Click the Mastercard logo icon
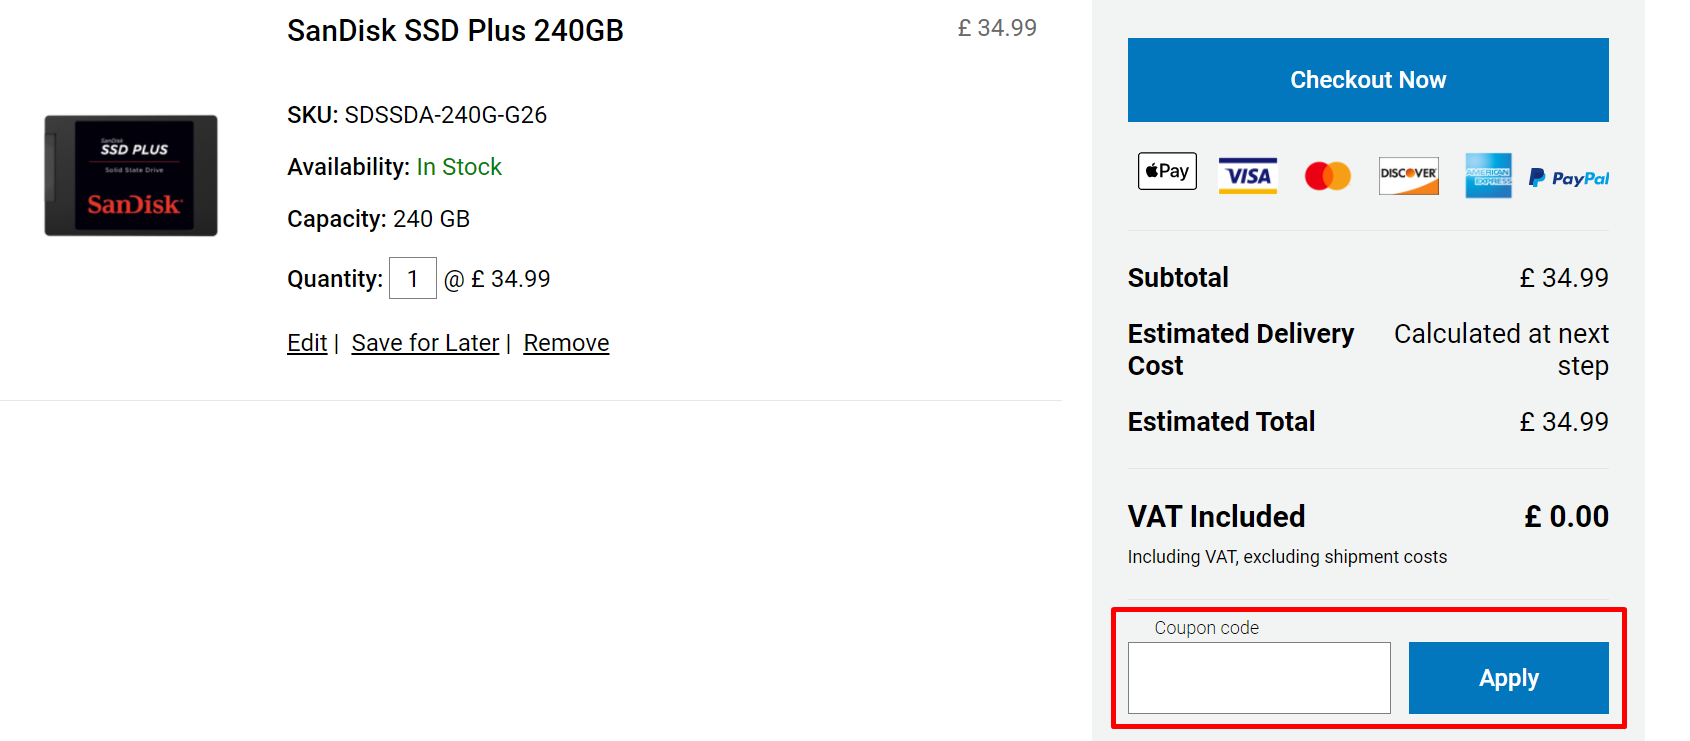 click(x=1328, y=176)
